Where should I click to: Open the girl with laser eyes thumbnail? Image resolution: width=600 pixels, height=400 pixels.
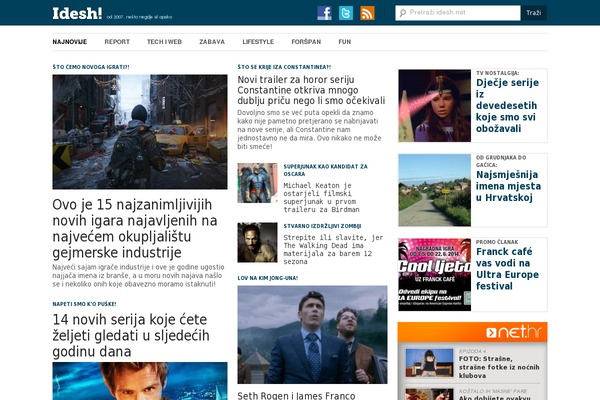tap(434, 106)
